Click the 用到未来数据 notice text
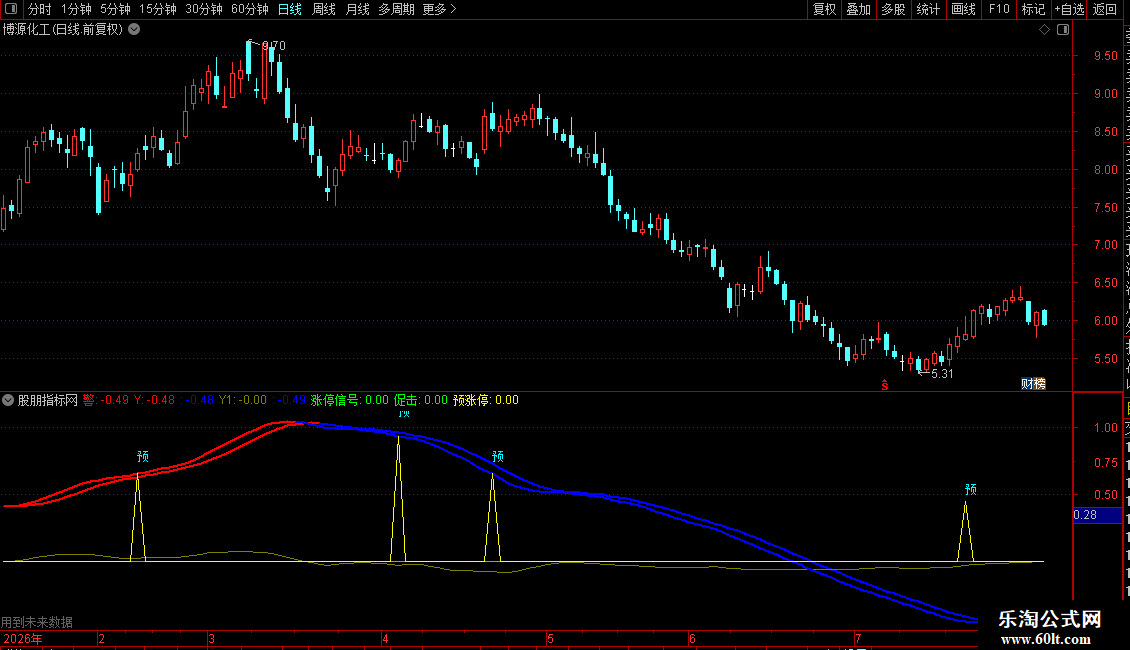The width and height of the screenshot is (1130, 650). (37, 622)
